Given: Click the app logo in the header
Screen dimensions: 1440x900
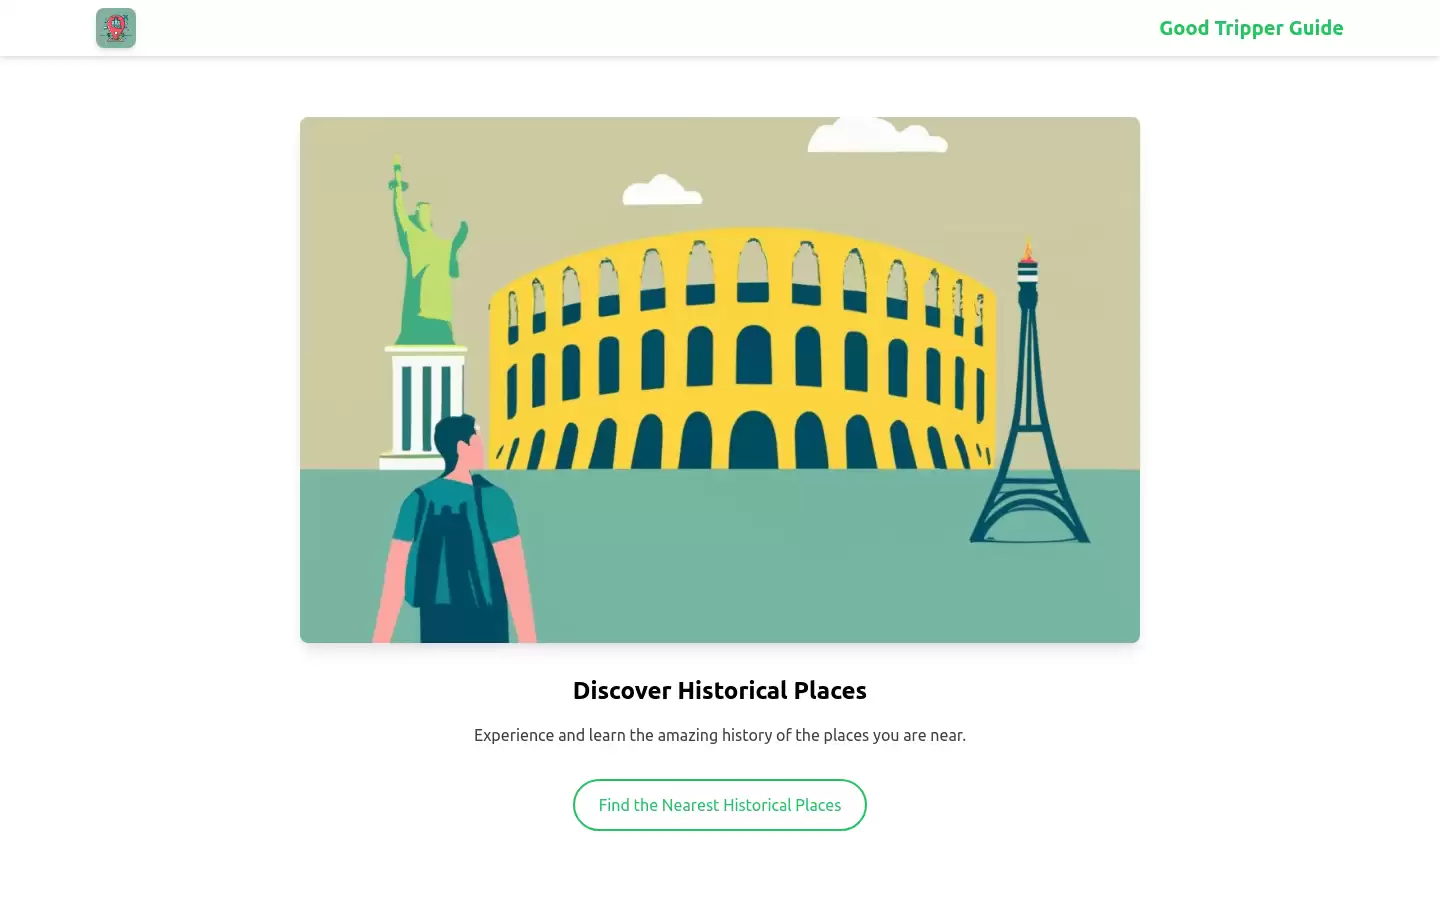Looking at the screenshot, I should [x=116, y=28].
